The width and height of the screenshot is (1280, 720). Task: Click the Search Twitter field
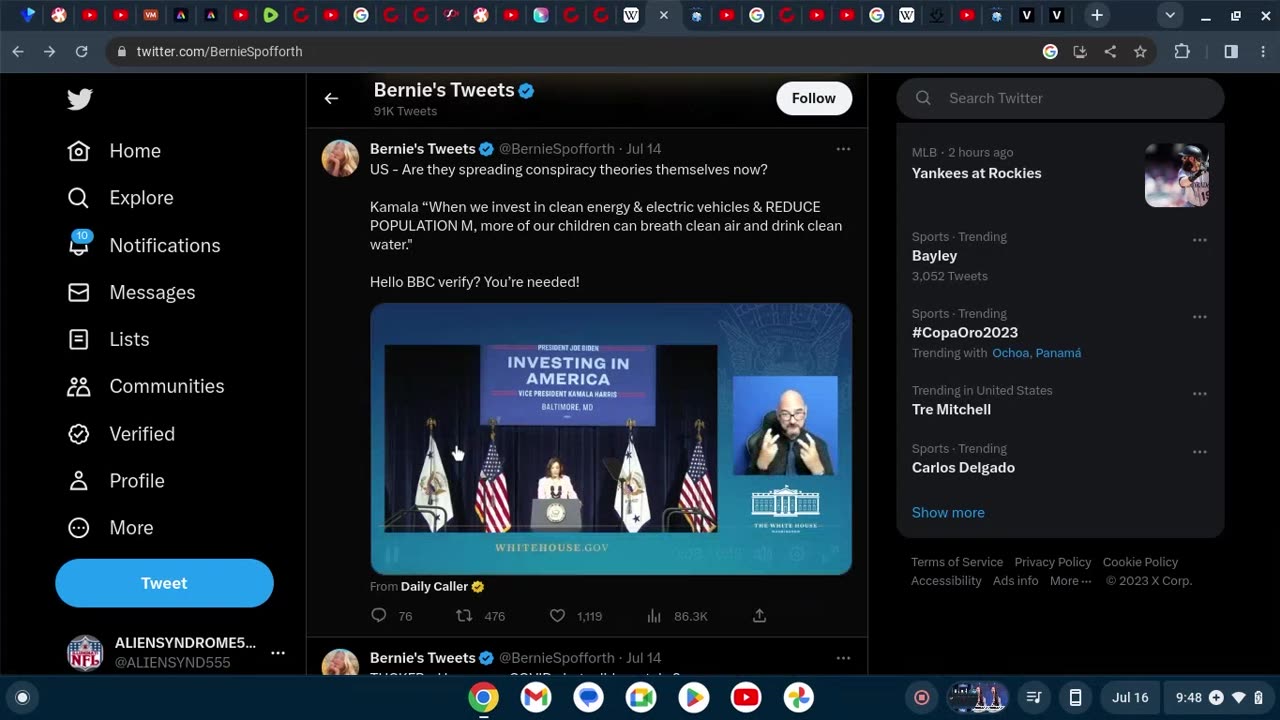(1060, 98)
